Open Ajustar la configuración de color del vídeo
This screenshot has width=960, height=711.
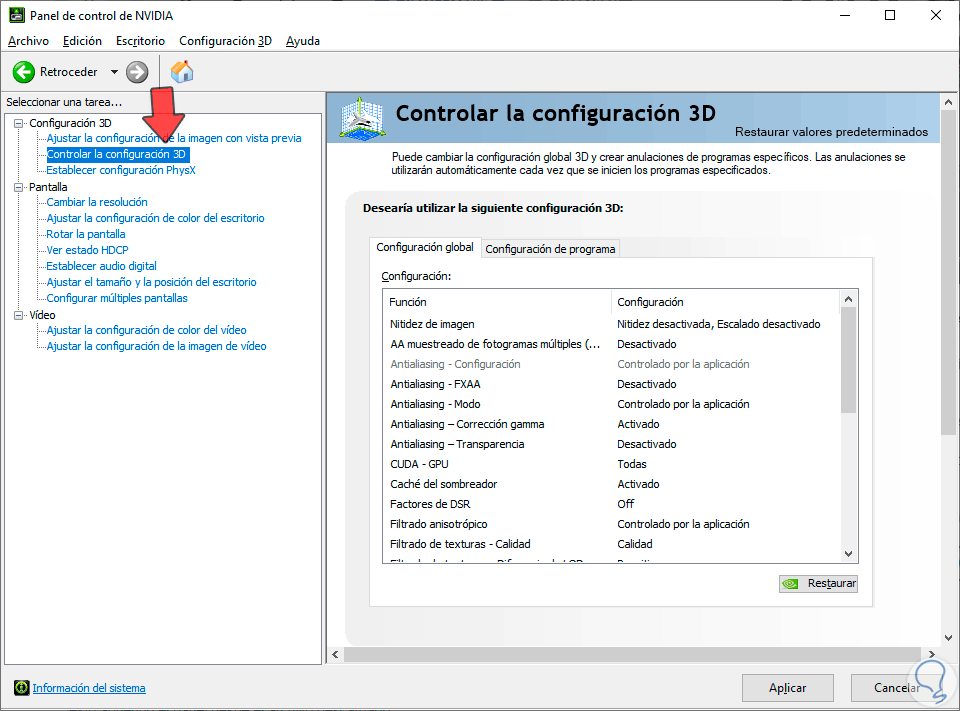coord(146,330)
